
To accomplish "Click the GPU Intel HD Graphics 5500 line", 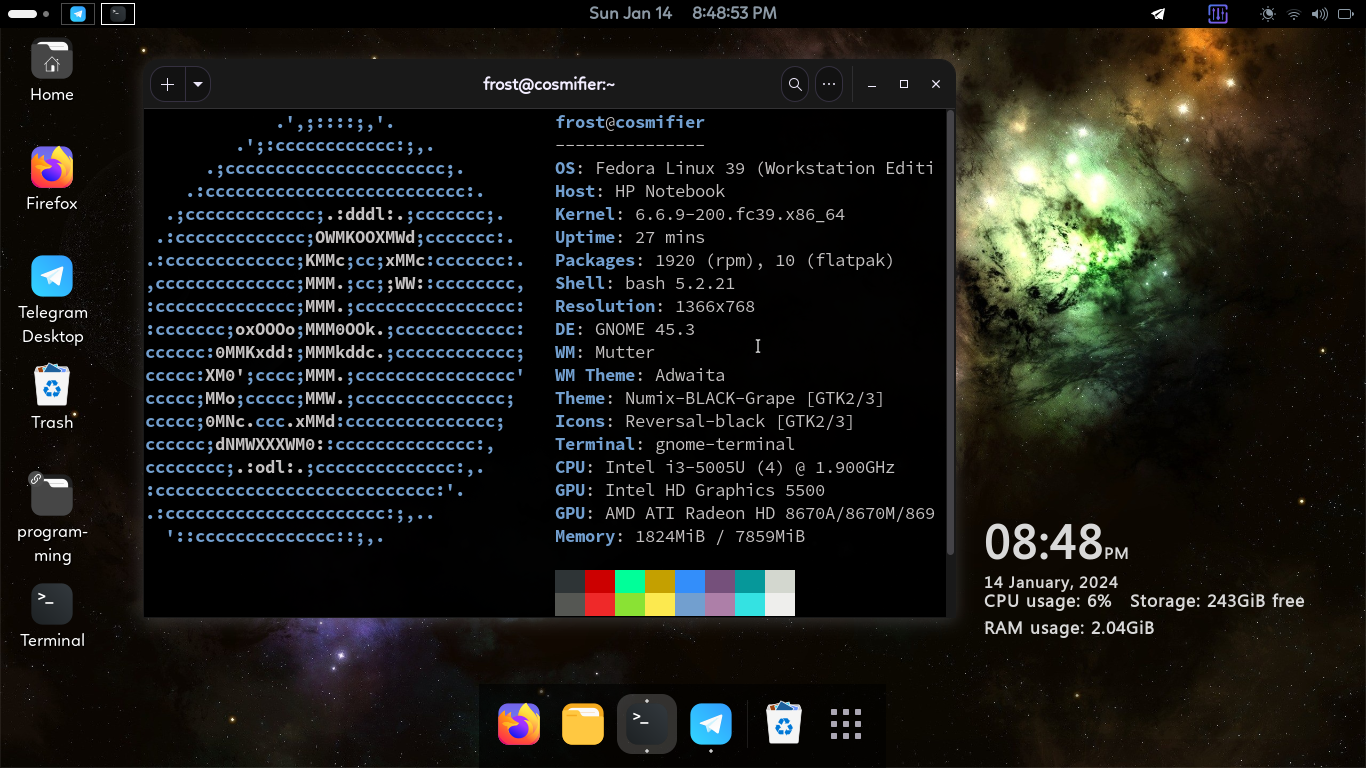I will (690, 490).
